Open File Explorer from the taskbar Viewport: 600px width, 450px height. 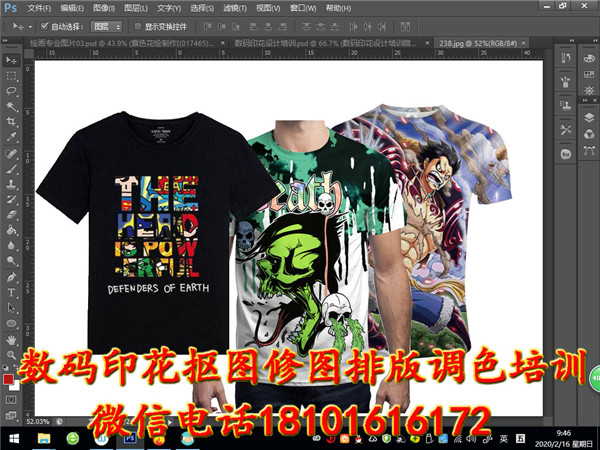(x=44, y=439)
